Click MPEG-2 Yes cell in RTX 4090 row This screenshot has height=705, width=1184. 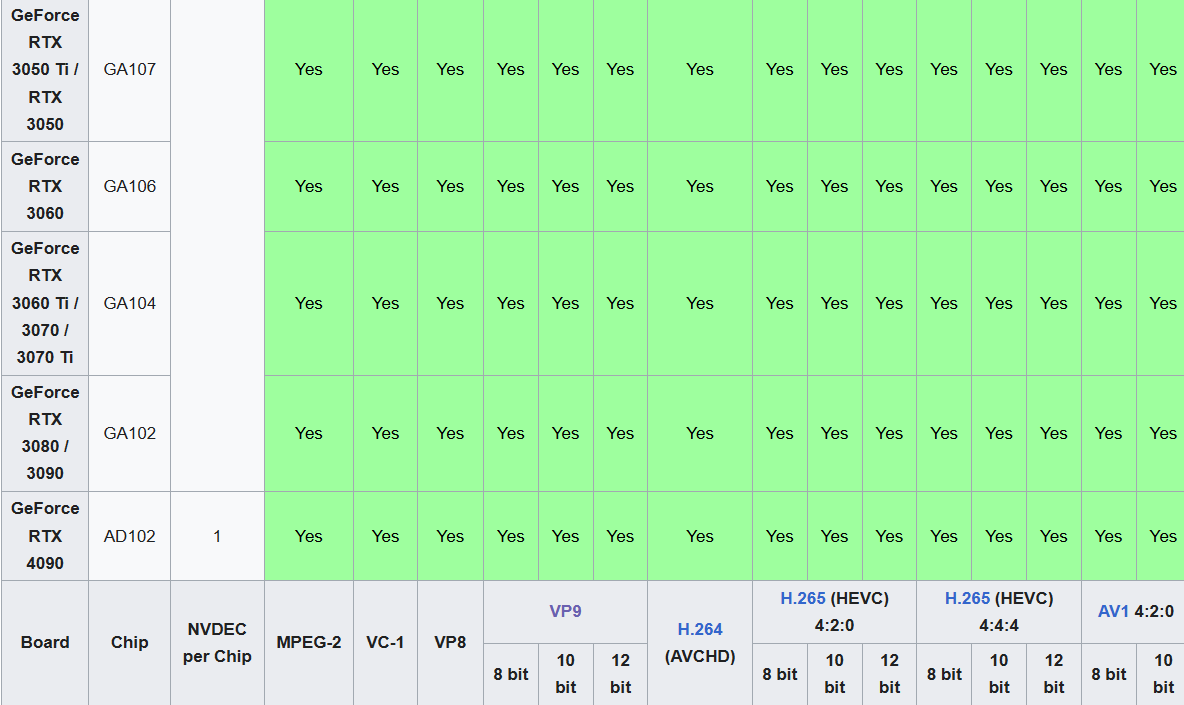309,536
